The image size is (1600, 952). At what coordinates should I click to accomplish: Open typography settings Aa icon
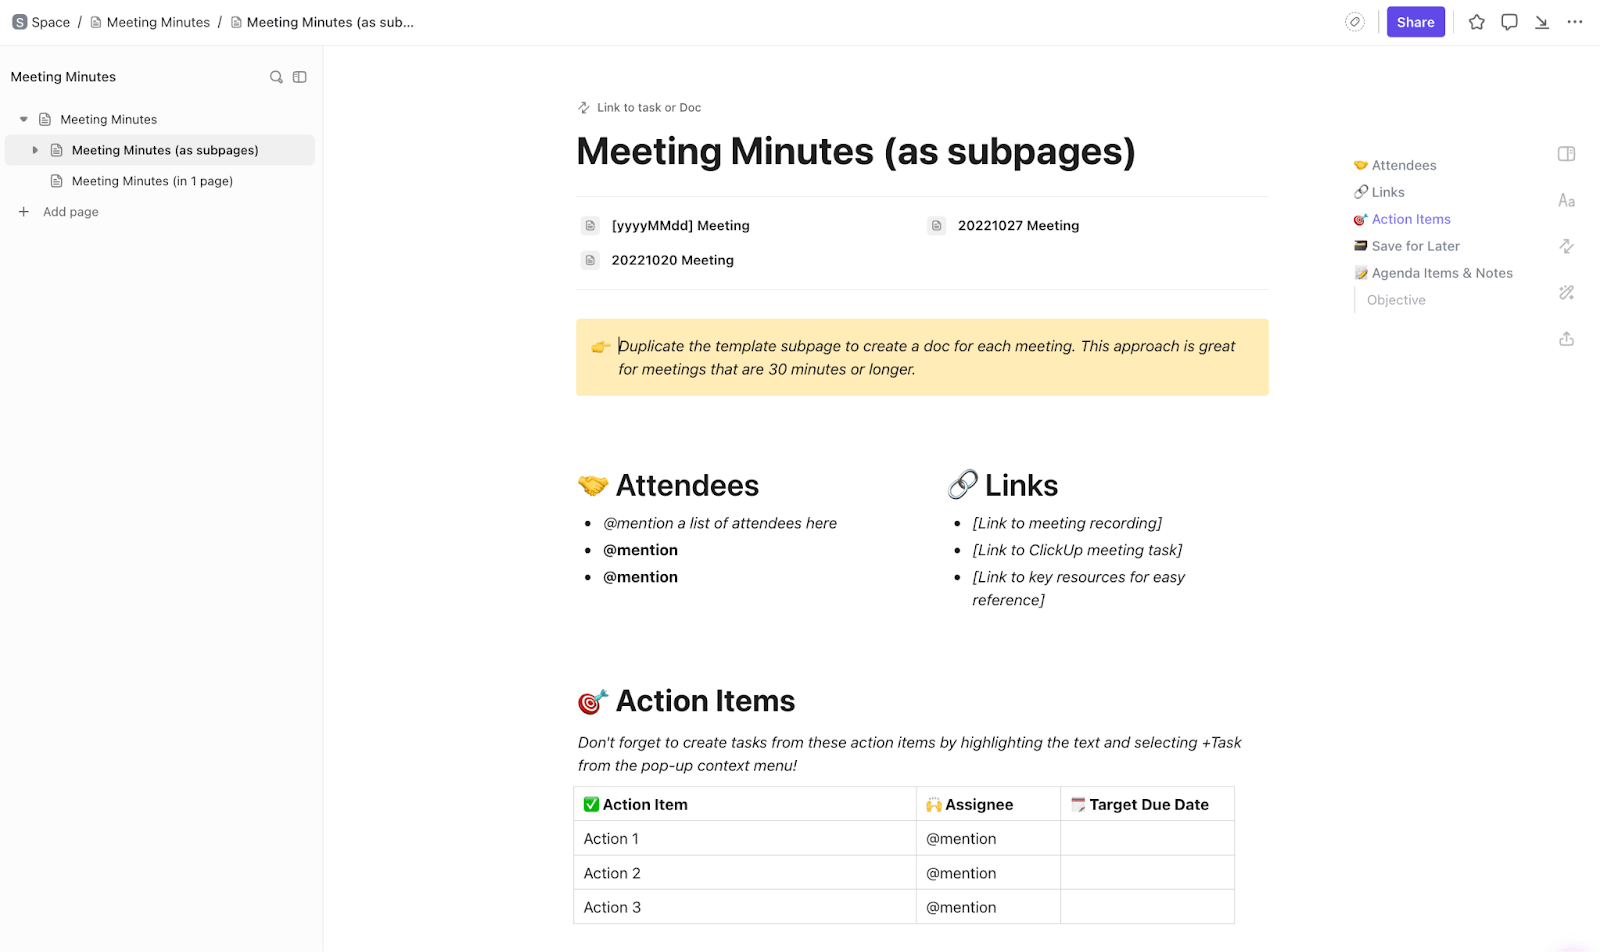click(1567, 201)
